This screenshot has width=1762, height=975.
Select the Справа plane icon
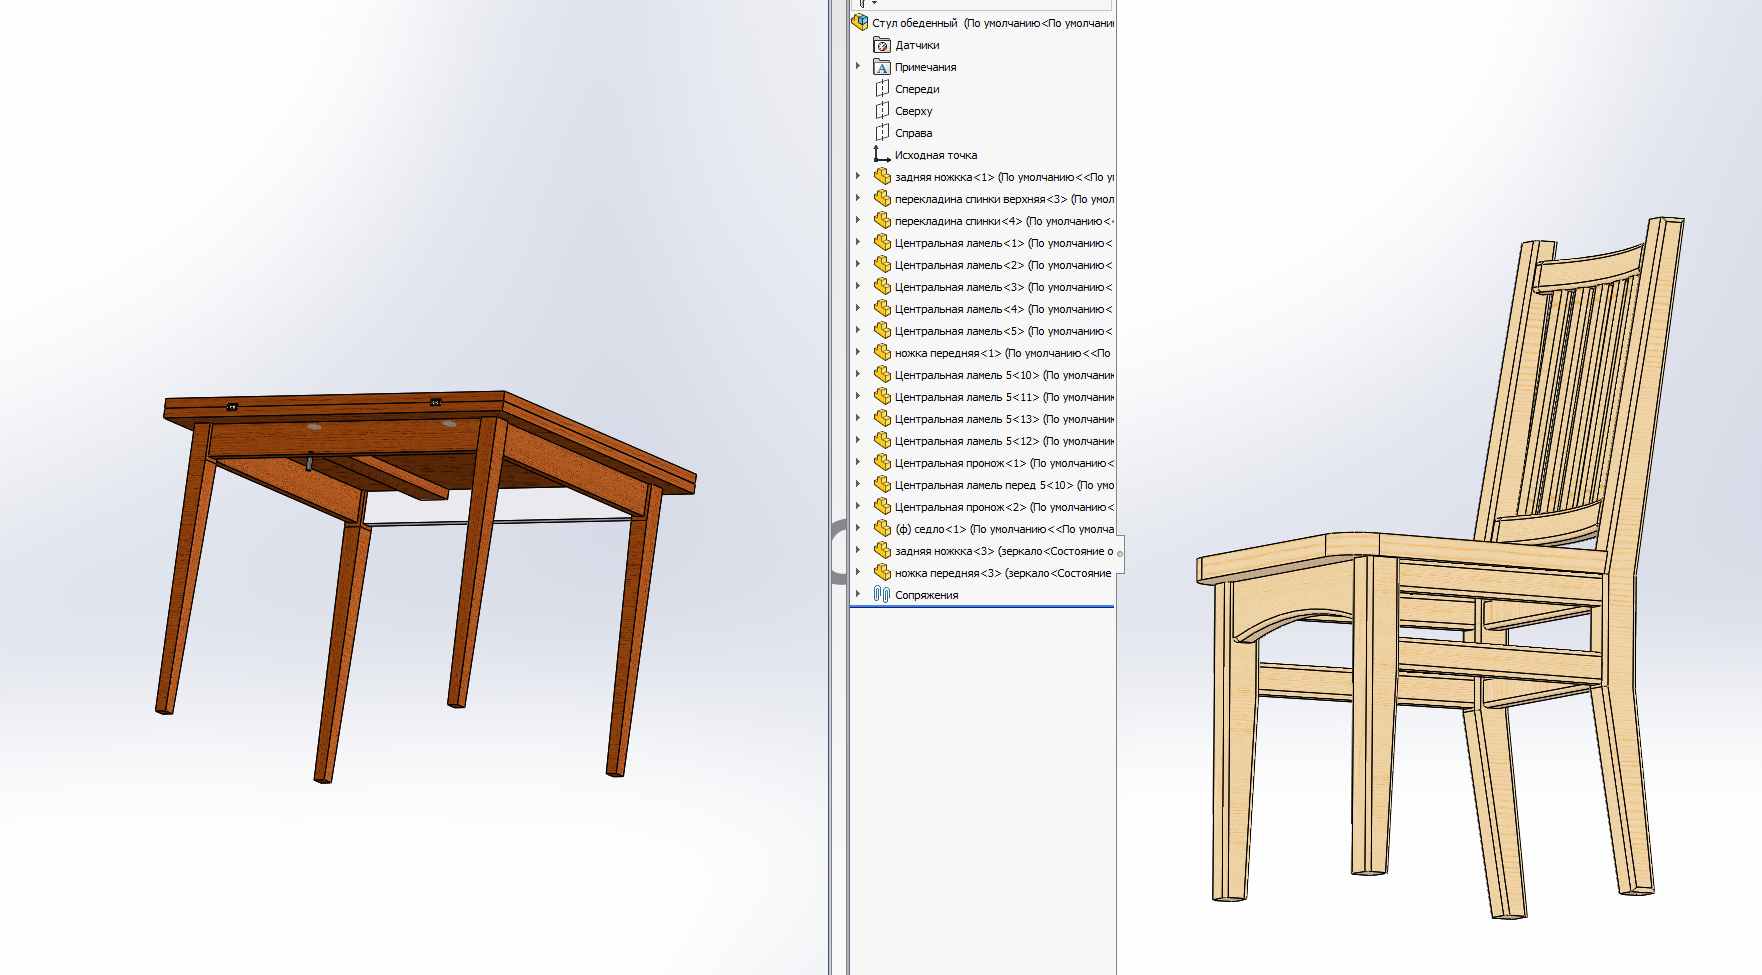[882, 133]
